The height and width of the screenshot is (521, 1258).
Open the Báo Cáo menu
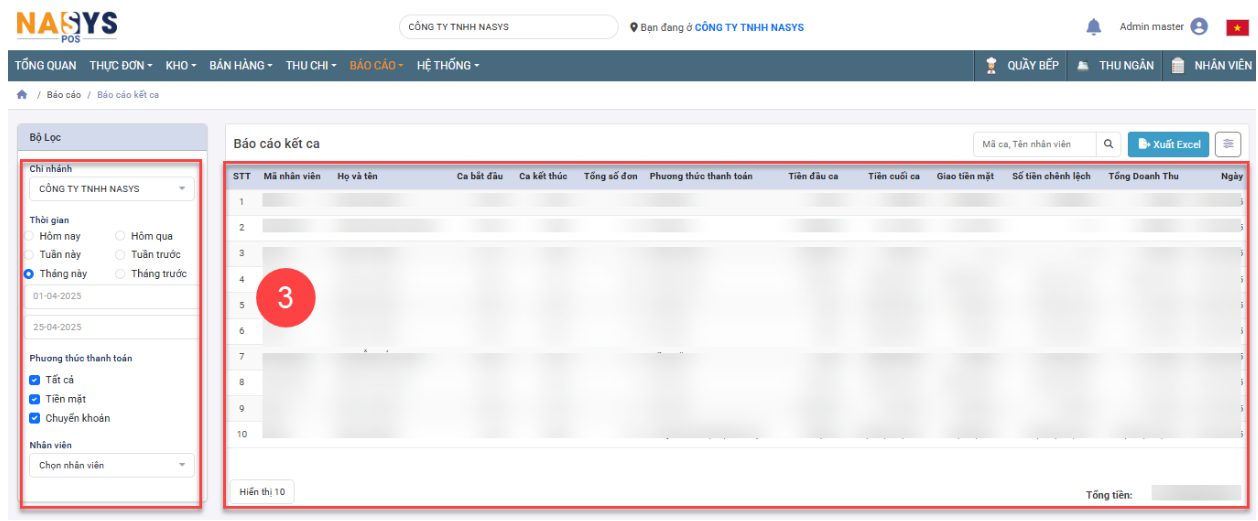point(376,65)
